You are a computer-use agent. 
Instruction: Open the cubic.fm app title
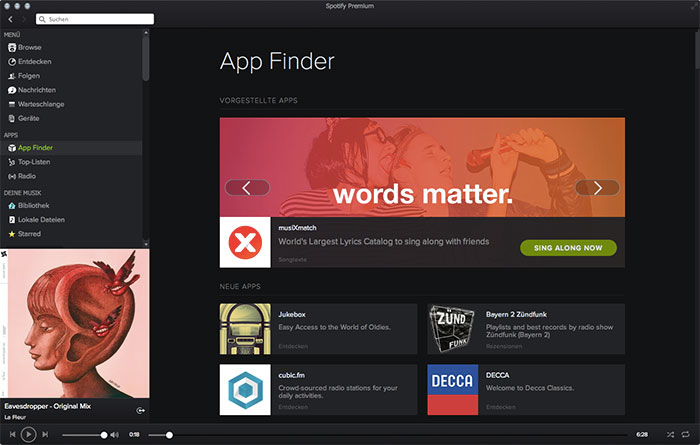[x=292, y=375]
